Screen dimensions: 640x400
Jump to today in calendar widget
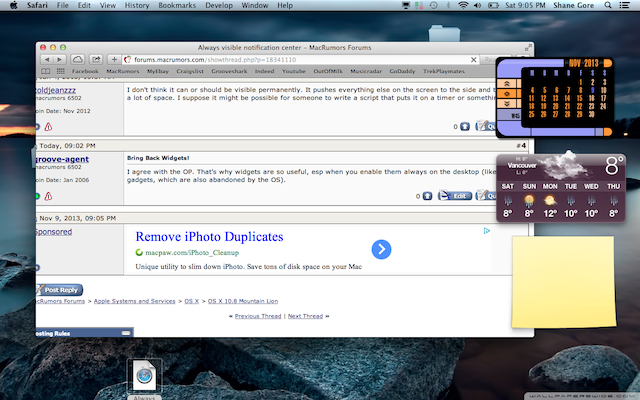coord(507,93)
